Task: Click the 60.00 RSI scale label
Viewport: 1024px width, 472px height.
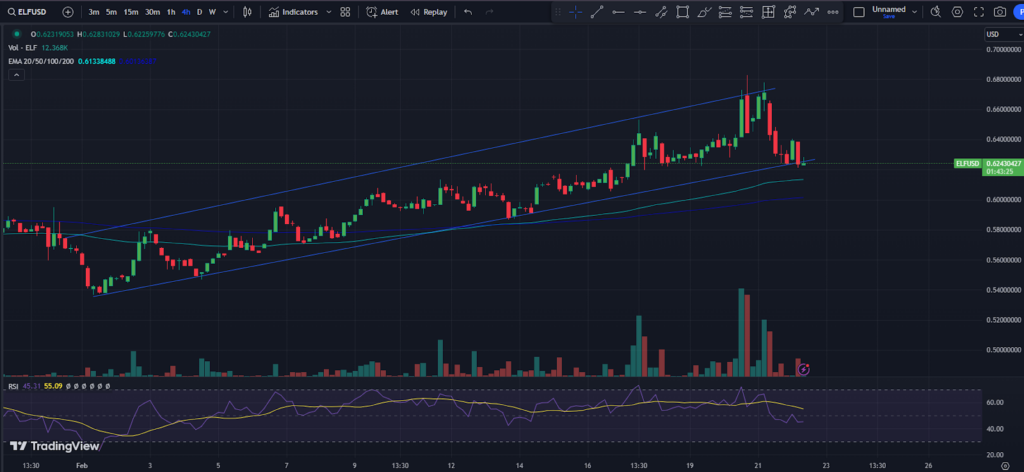Action: (995, 403)
